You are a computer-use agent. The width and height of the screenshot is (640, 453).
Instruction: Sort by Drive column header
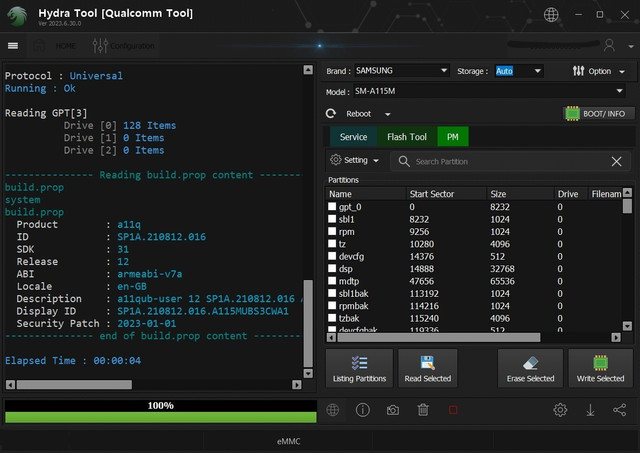(570, 194)
